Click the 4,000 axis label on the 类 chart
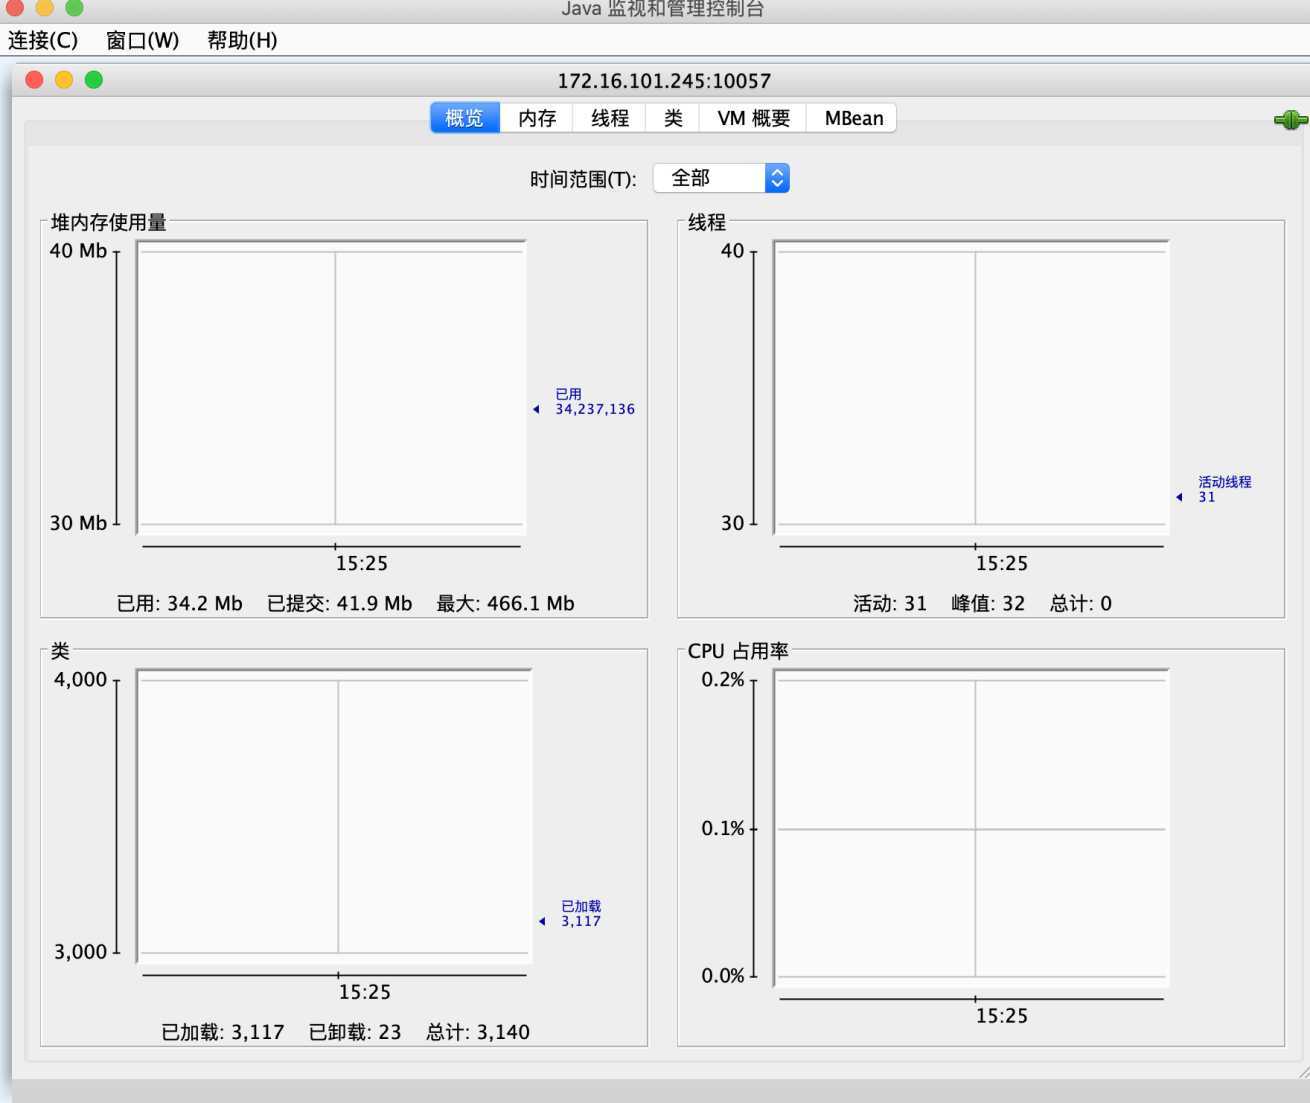Screen dimensions: 1310x1103 click(x=80, y=680)
